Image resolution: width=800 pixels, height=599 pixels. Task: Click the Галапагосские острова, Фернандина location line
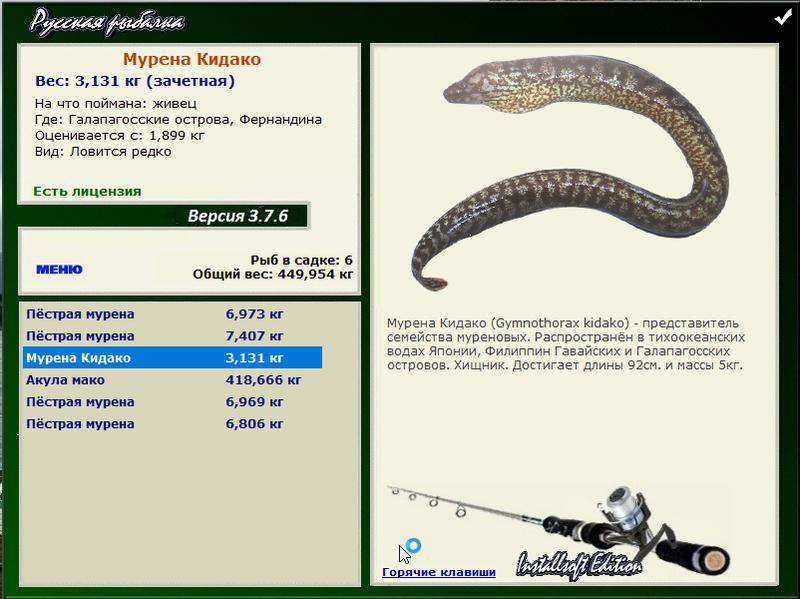tap(178, 119)
